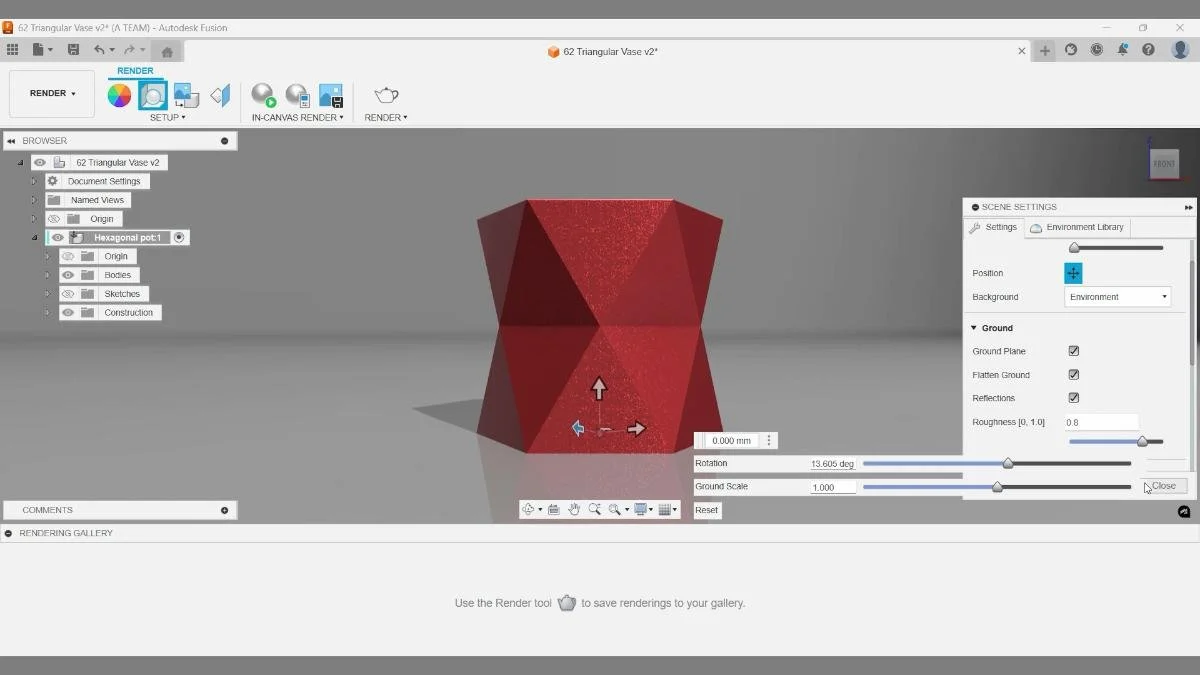1200x675 pixels.
Task: Disable the Reflections checkbox
Action: (x=1073, y=397)
